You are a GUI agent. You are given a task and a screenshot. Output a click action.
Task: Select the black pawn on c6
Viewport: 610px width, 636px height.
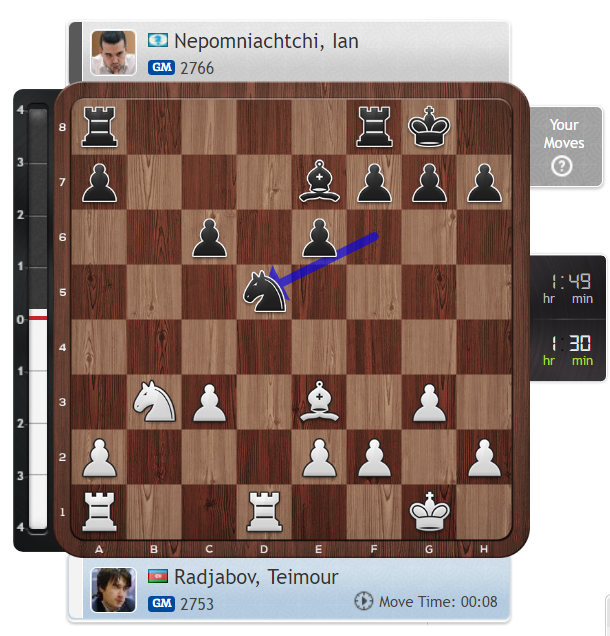(209, 238)
